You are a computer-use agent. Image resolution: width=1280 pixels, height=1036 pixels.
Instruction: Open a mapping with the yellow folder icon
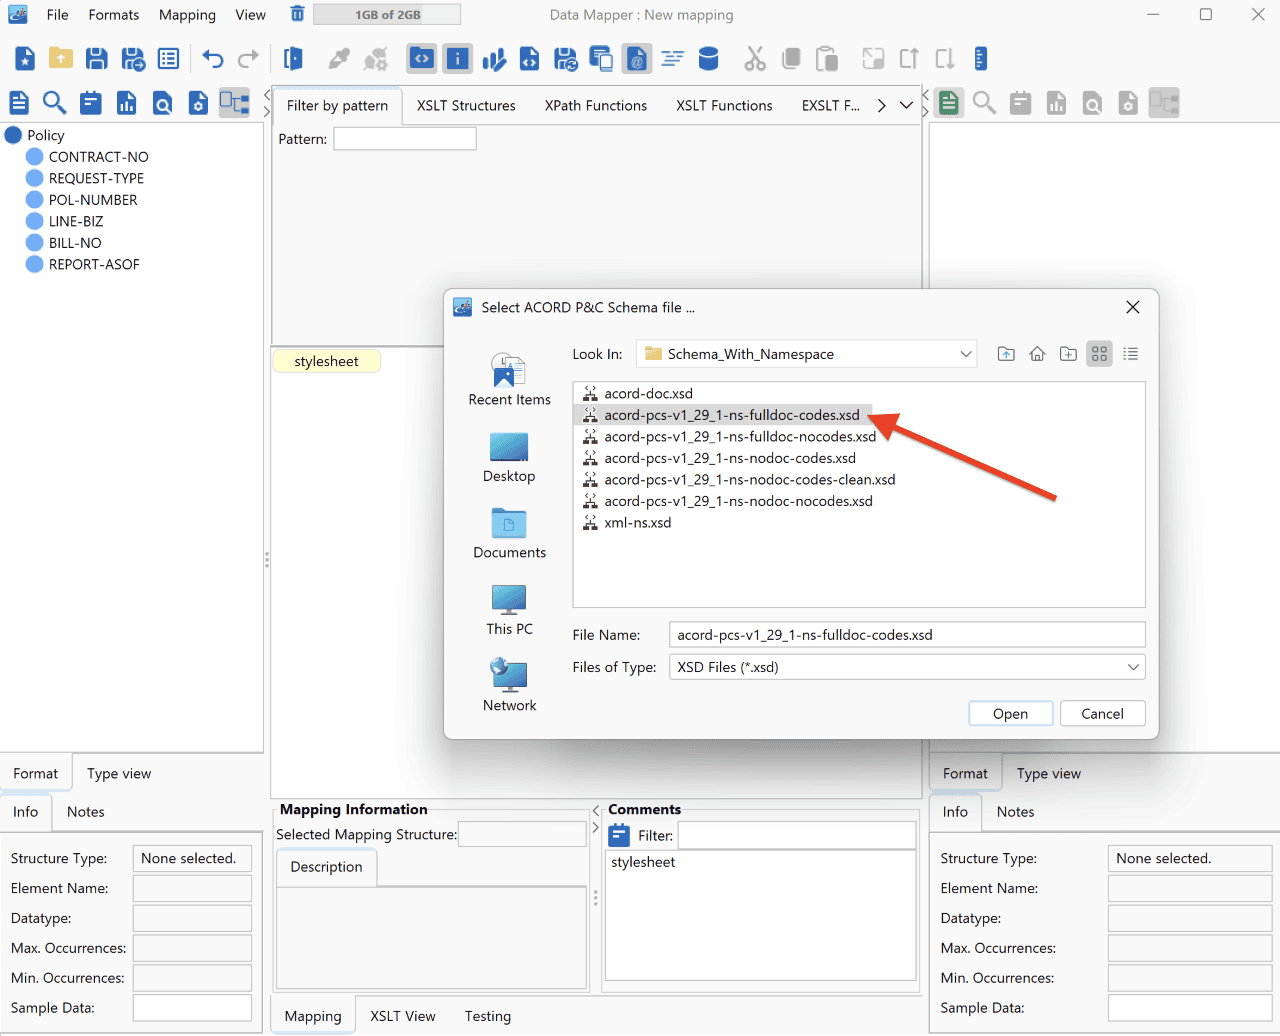pyautogui.click(x=61, y=59)
